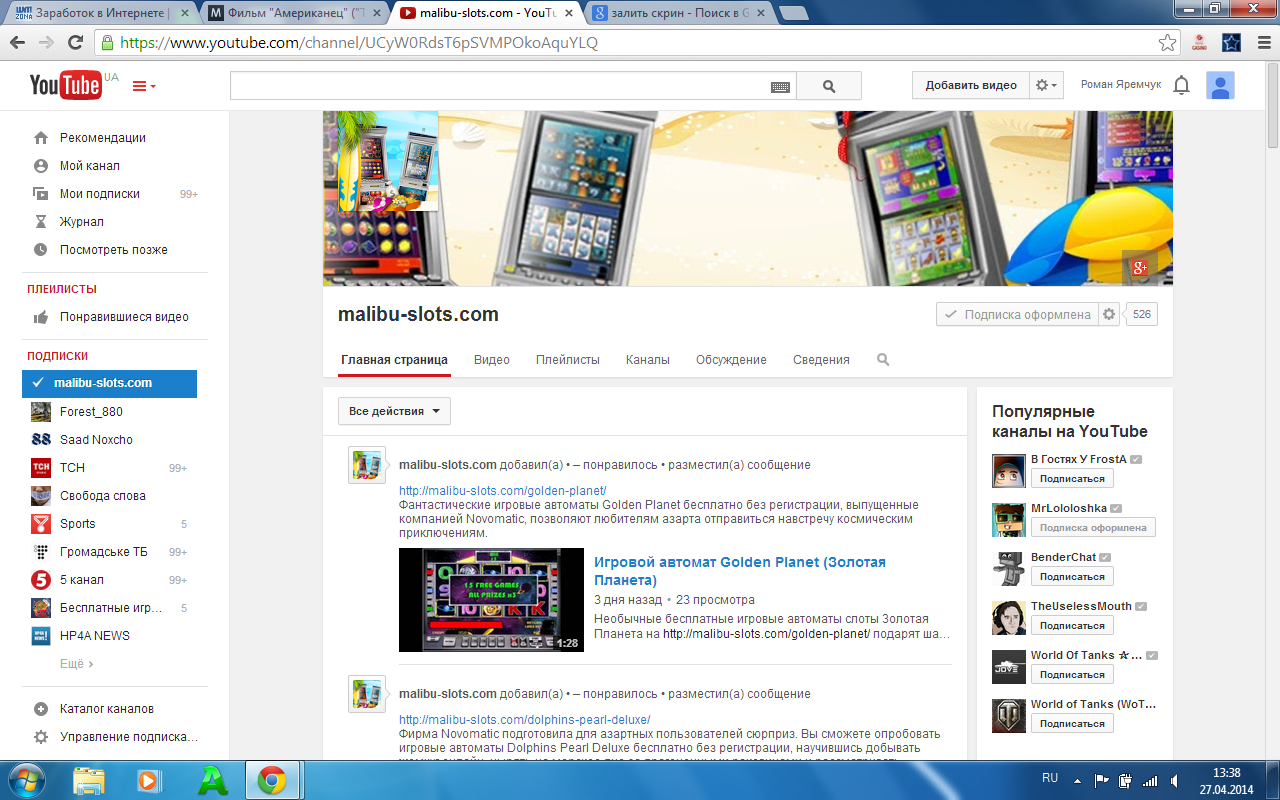This screenshot has height=800, width=1280.
Task: Click the Добавить видео button
Action: pos(971,85)
